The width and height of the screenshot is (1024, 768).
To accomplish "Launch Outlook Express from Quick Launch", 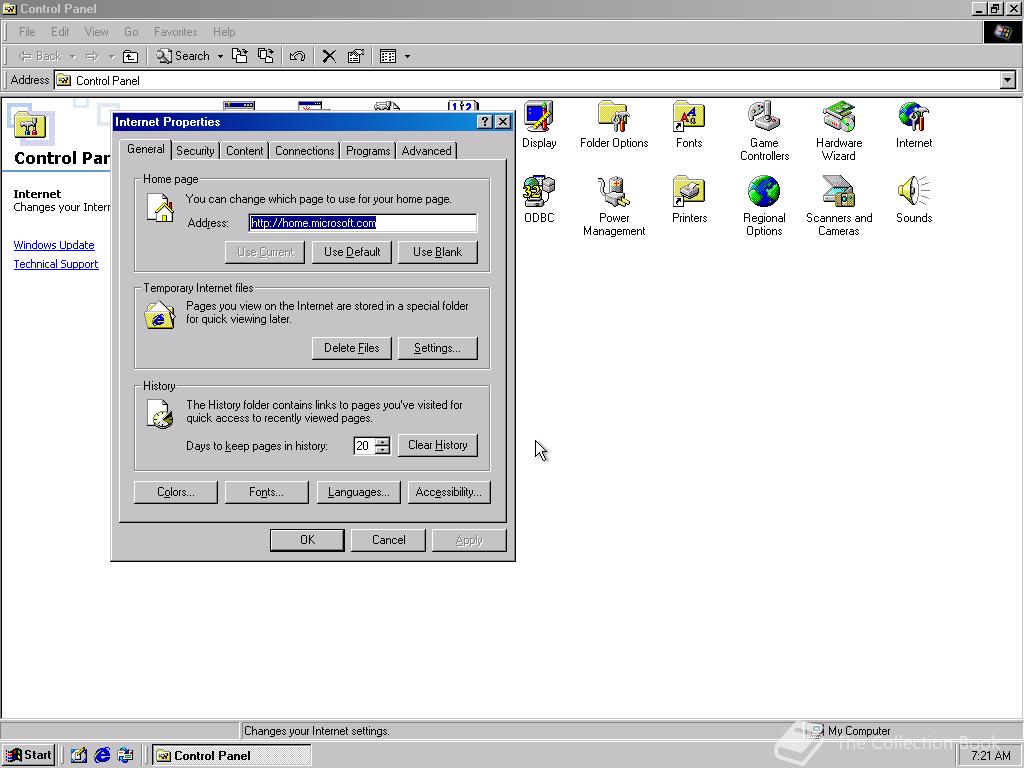I will [125, 755].
